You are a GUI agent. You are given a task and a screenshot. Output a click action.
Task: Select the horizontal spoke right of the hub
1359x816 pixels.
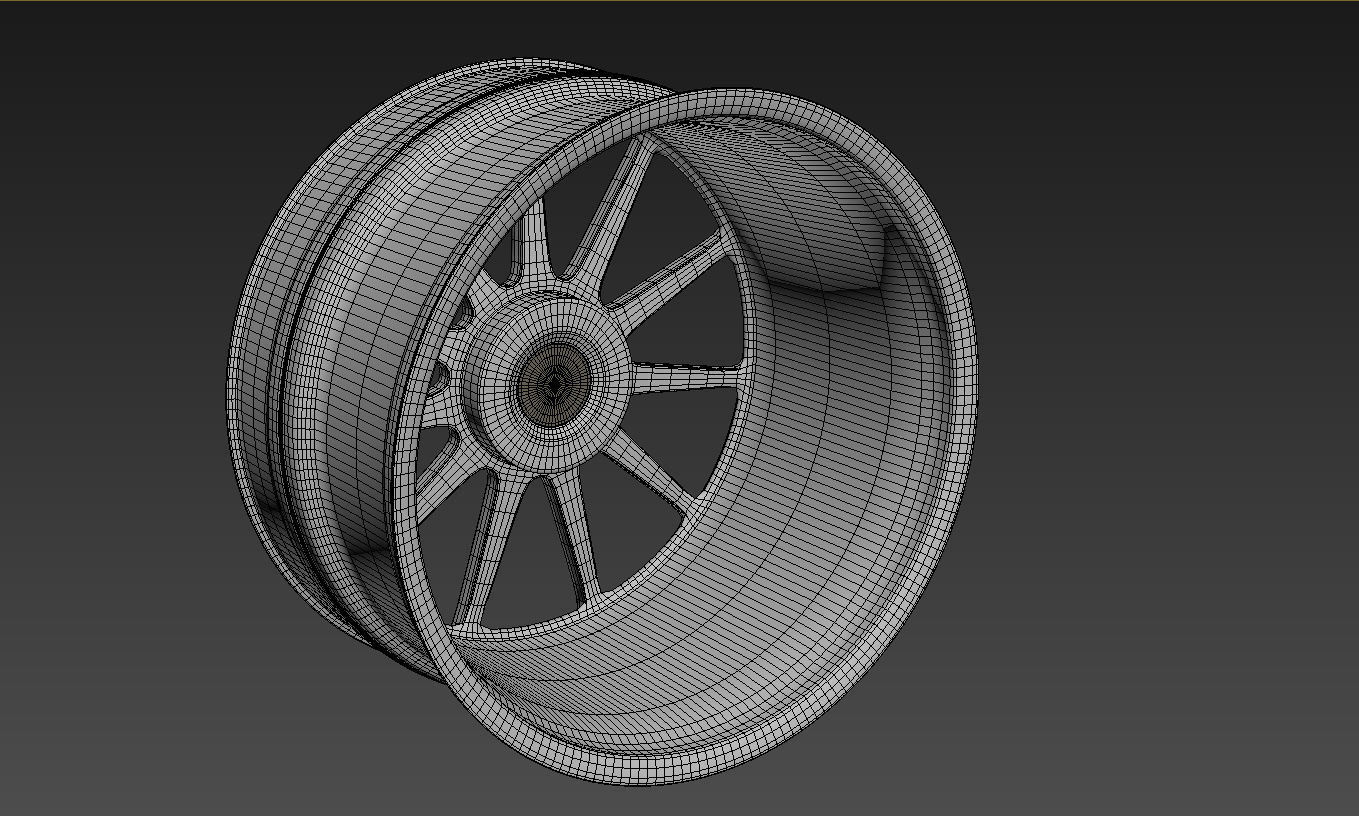(688, 378)
